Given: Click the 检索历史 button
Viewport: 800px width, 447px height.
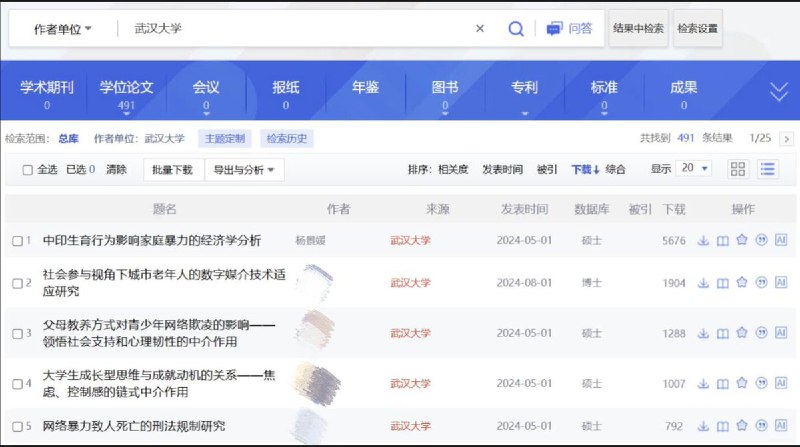Looking at the screenshot, I should pyautogui.click(x=287, y=139).
